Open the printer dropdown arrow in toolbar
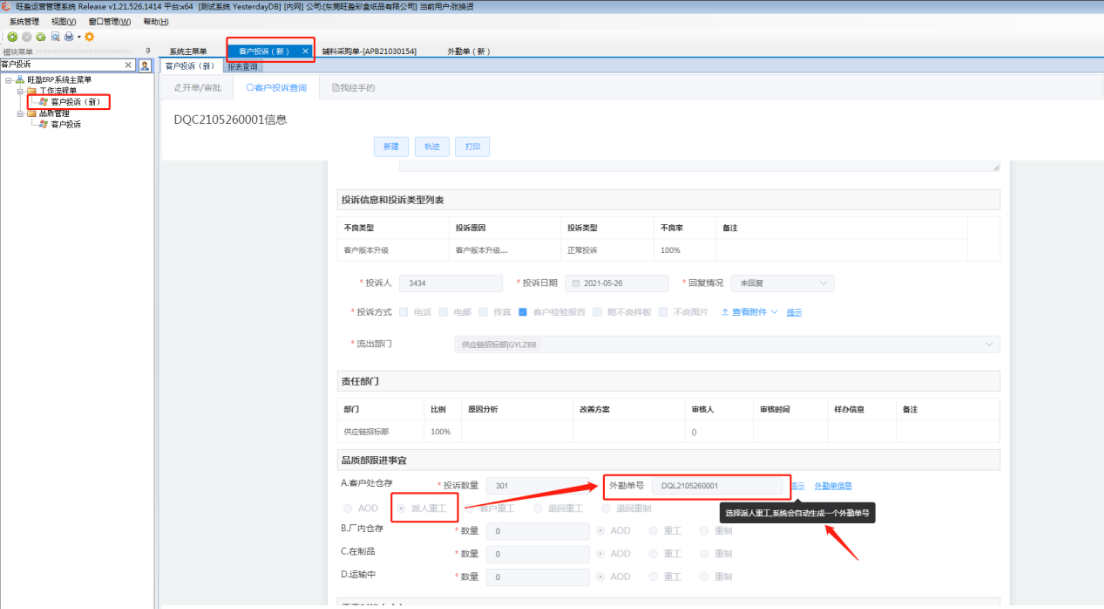 tap(79, 37)
